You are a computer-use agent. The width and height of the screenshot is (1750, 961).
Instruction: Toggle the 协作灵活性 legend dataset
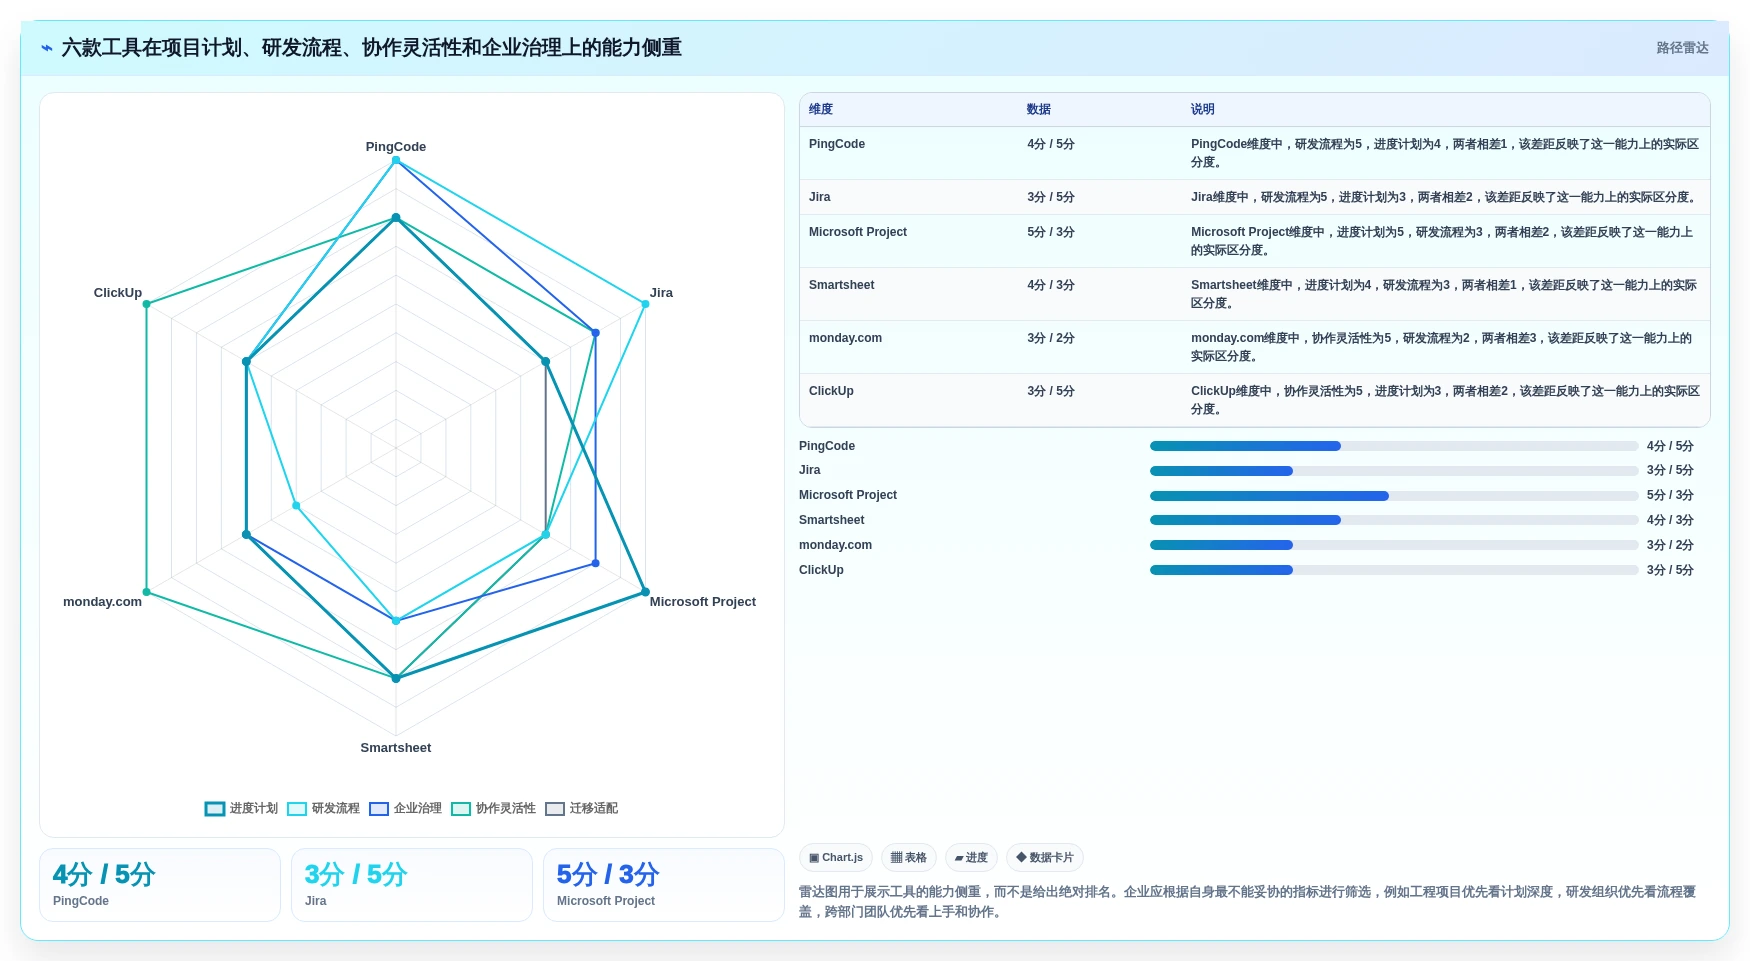(493, 808)
